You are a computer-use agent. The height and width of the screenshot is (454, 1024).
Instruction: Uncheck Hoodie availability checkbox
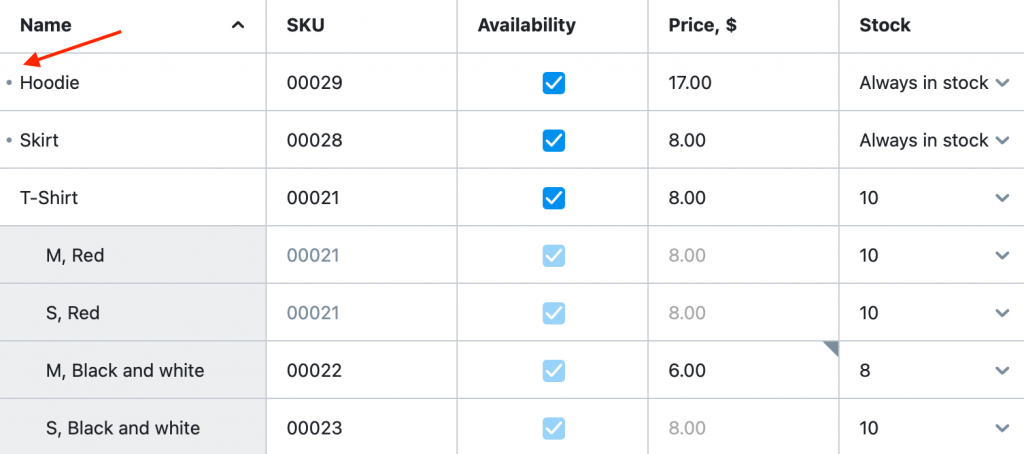click(553, 83)
